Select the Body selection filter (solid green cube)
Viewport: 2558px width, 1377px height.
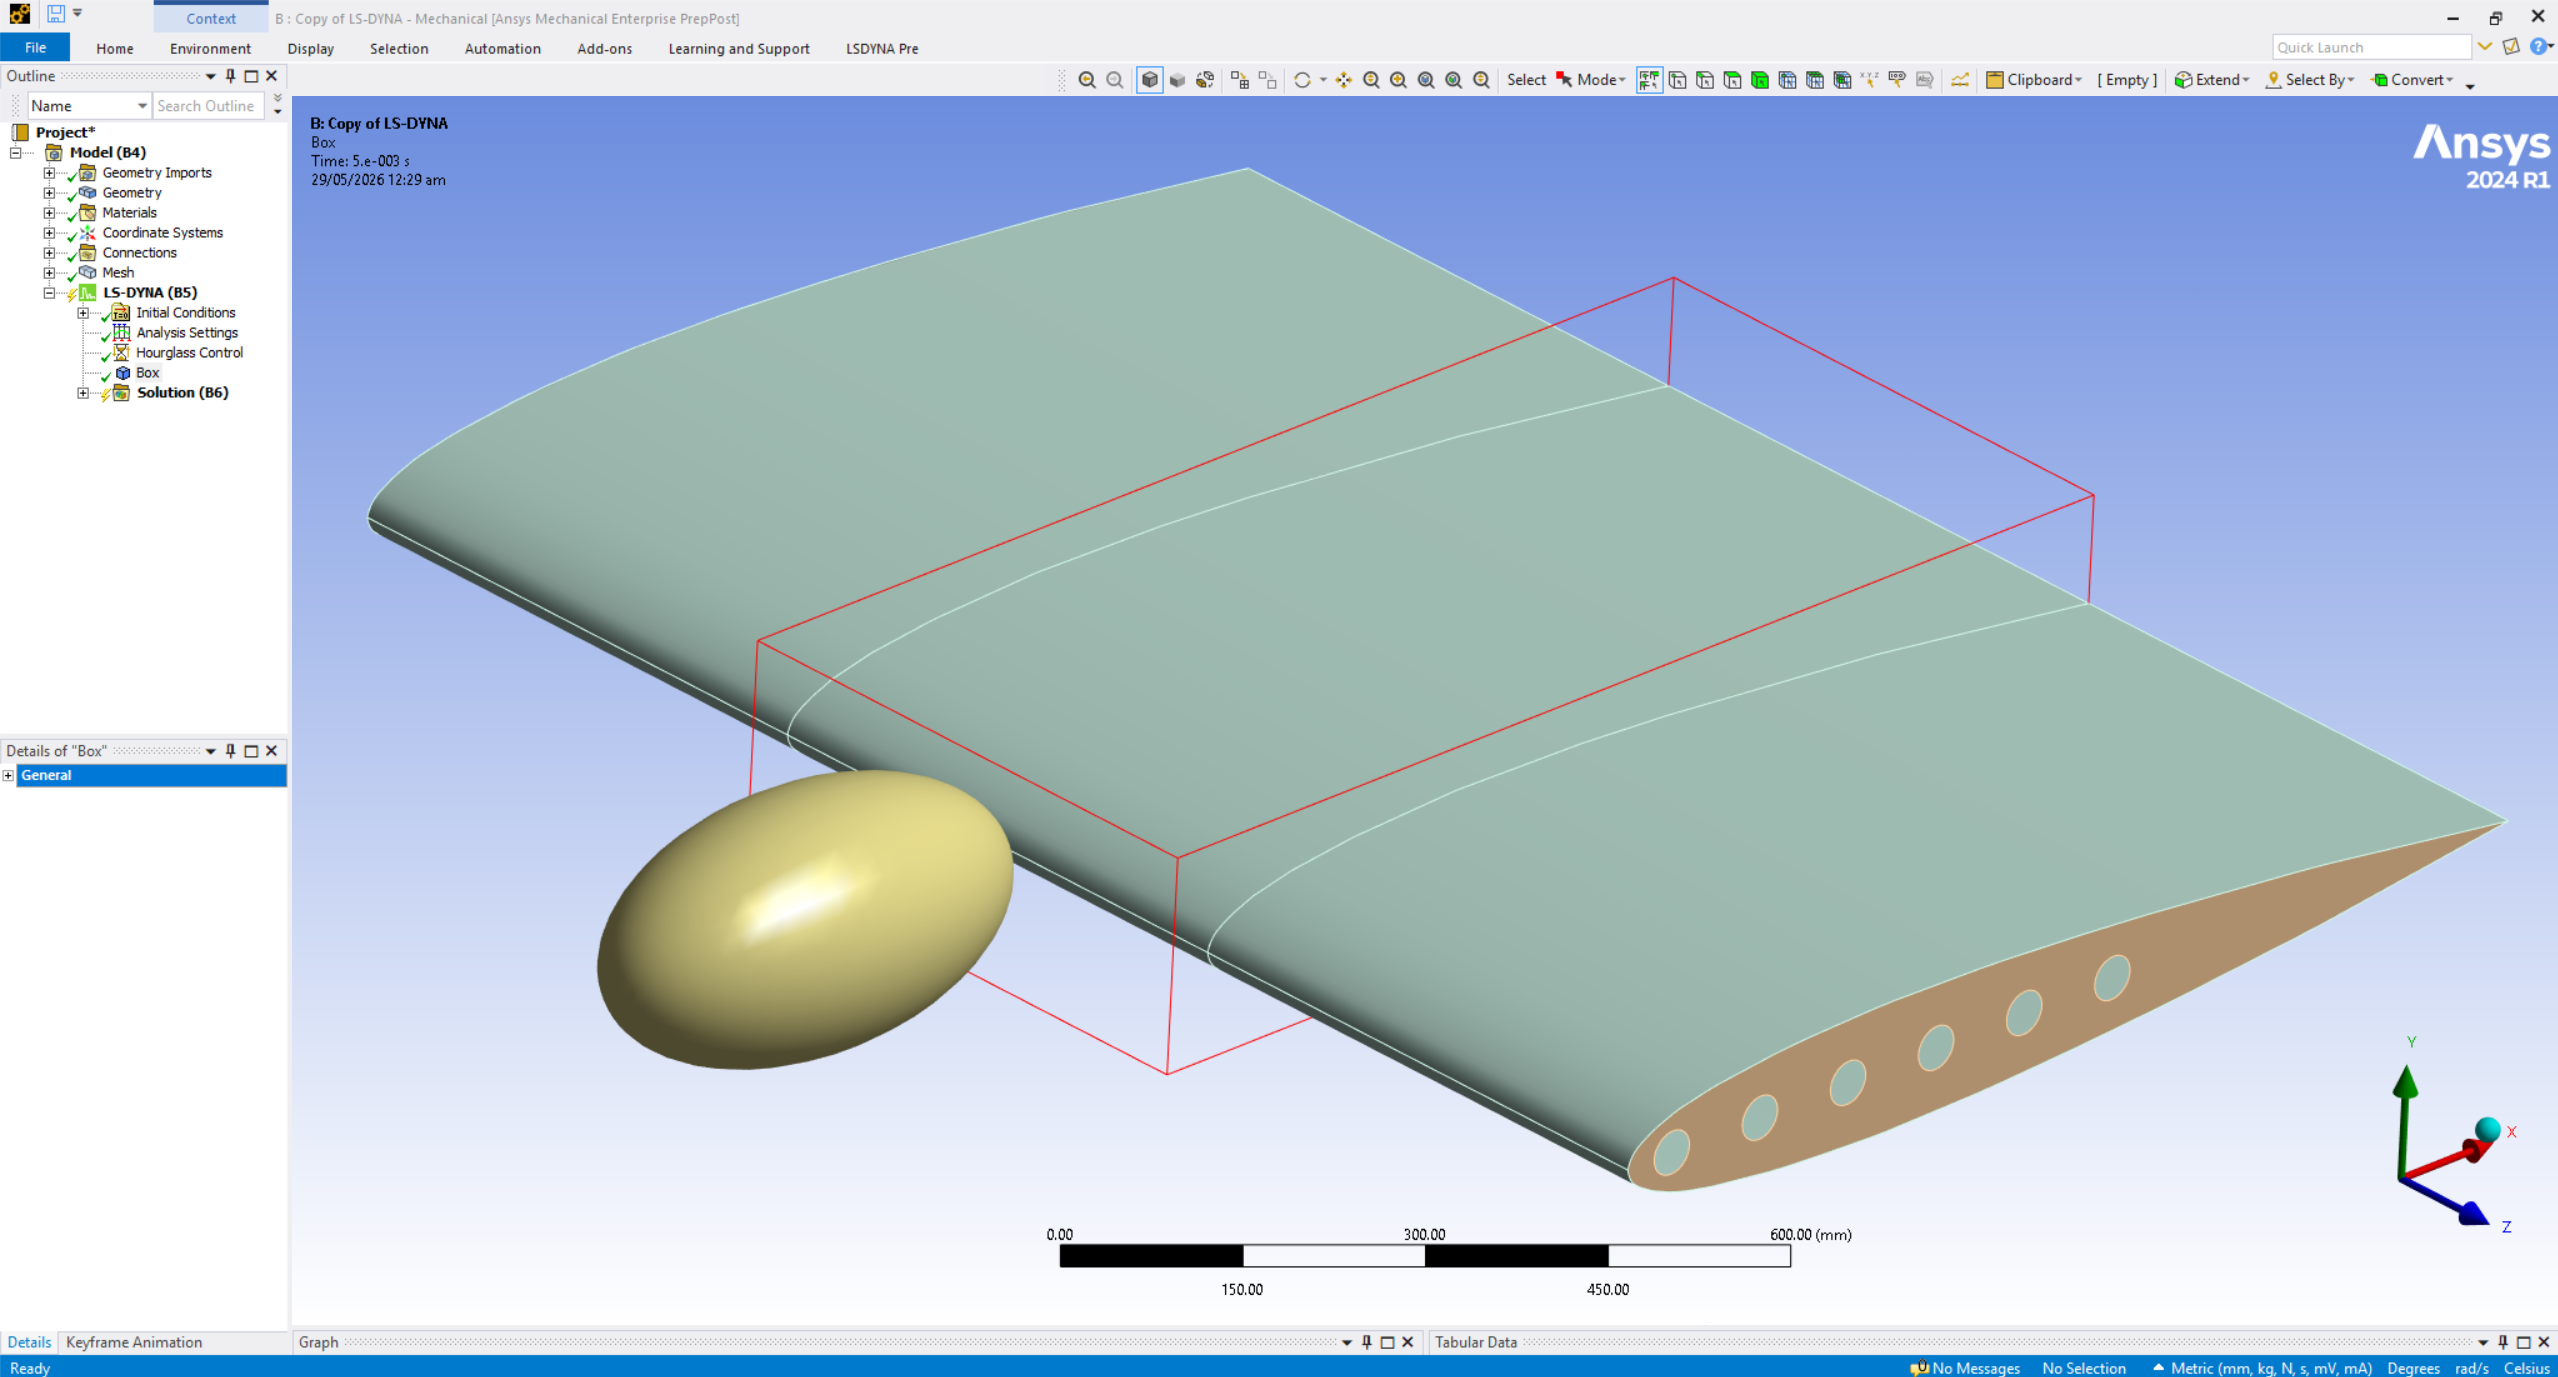1760,80
